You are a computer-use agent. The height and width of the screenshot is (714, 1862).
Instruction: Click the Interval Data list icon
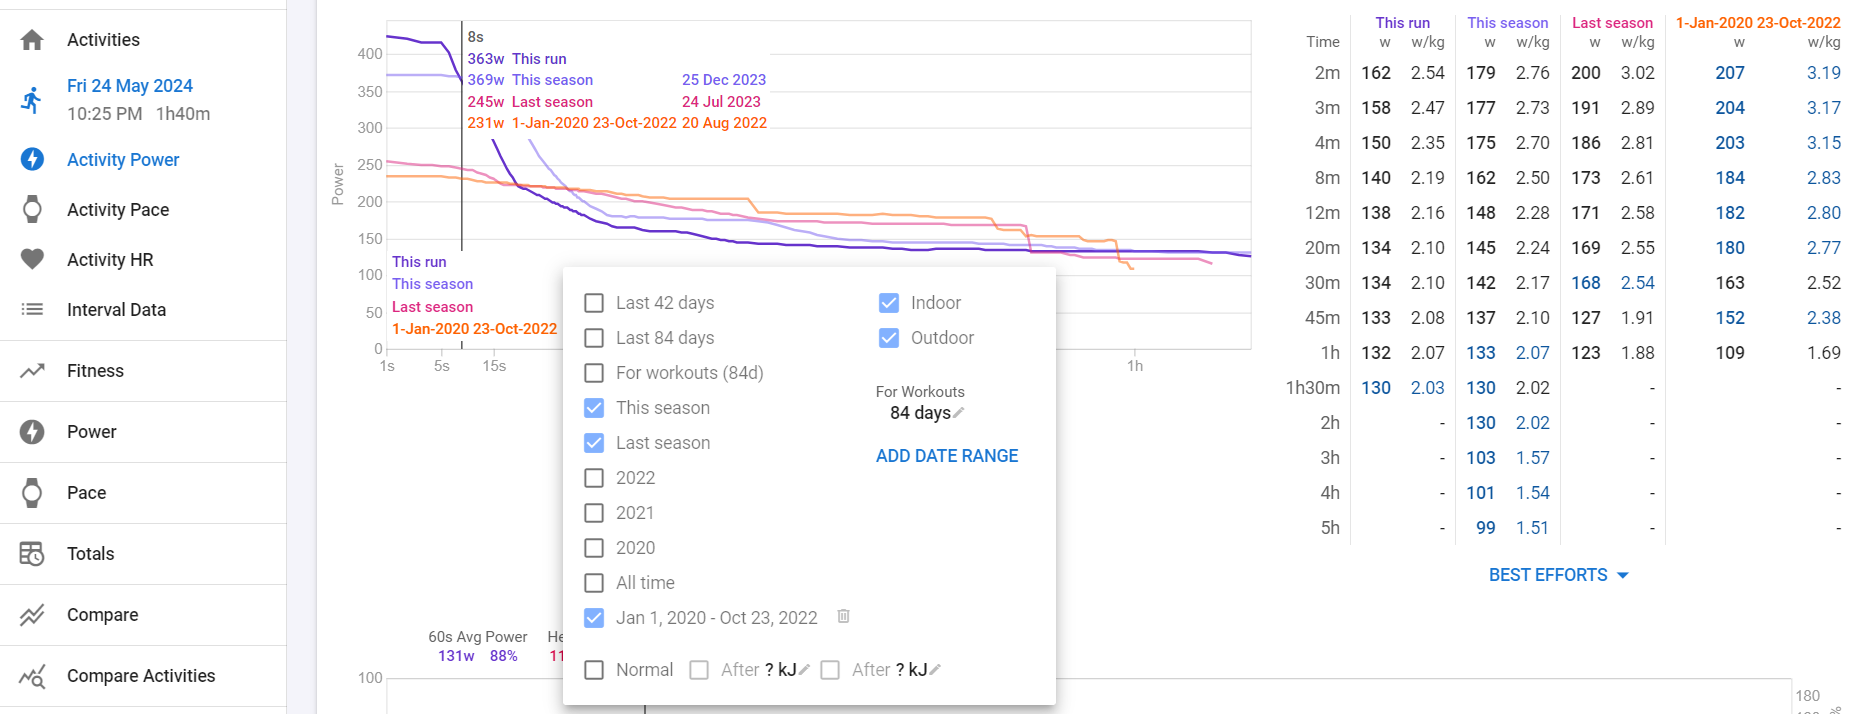tap(32, 310)
